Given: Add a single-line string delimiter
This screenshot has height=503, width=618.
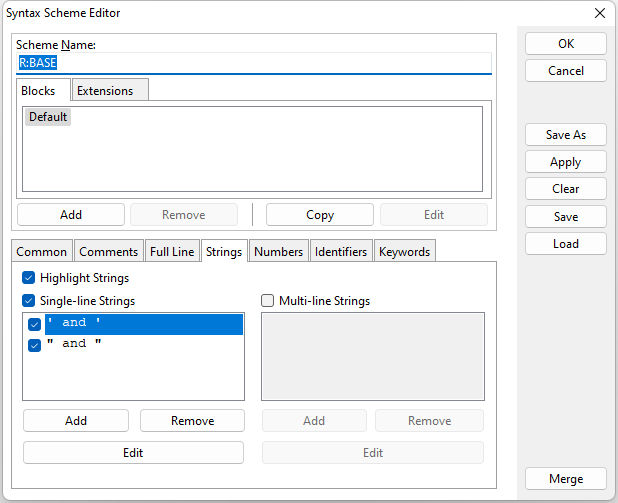Looking at the screenshot, I should coord(76,421).
